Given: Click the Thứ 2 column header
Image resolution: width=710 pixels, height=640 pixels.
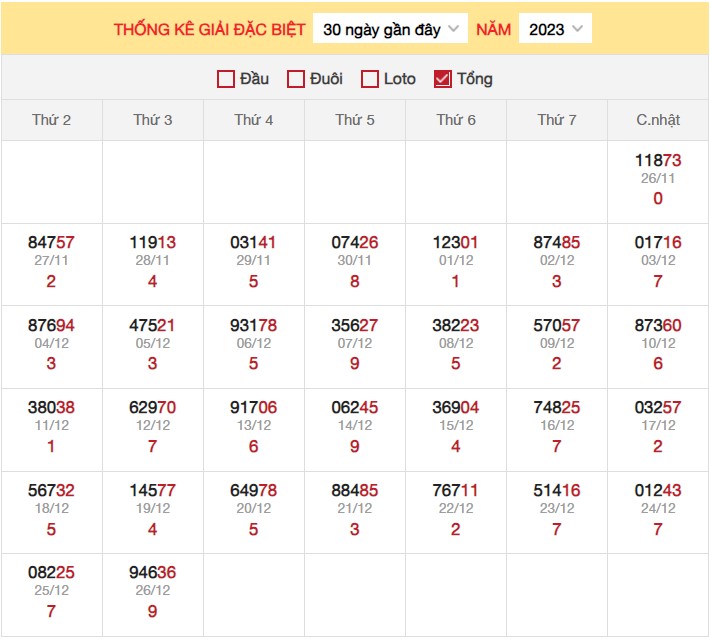Looking at the screenshot, I should pos(52,120).
